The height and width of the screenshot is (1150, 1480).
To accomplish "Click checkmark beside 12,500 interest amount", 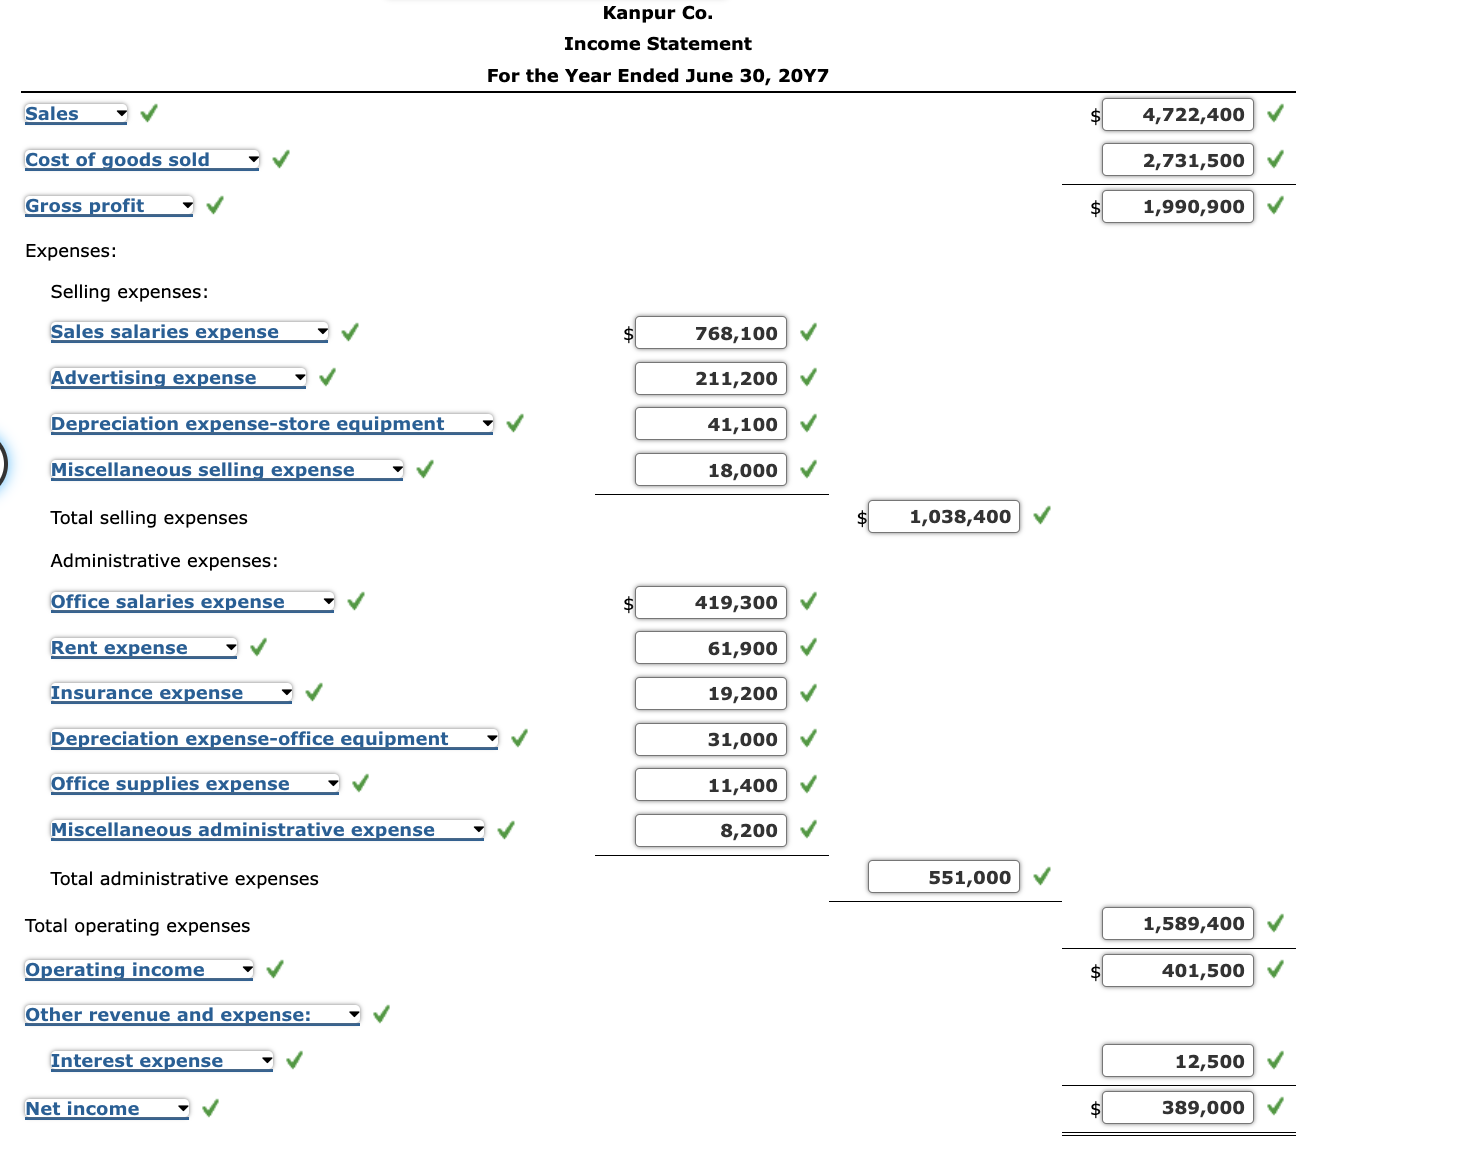I will (x=1276, y=1060).
